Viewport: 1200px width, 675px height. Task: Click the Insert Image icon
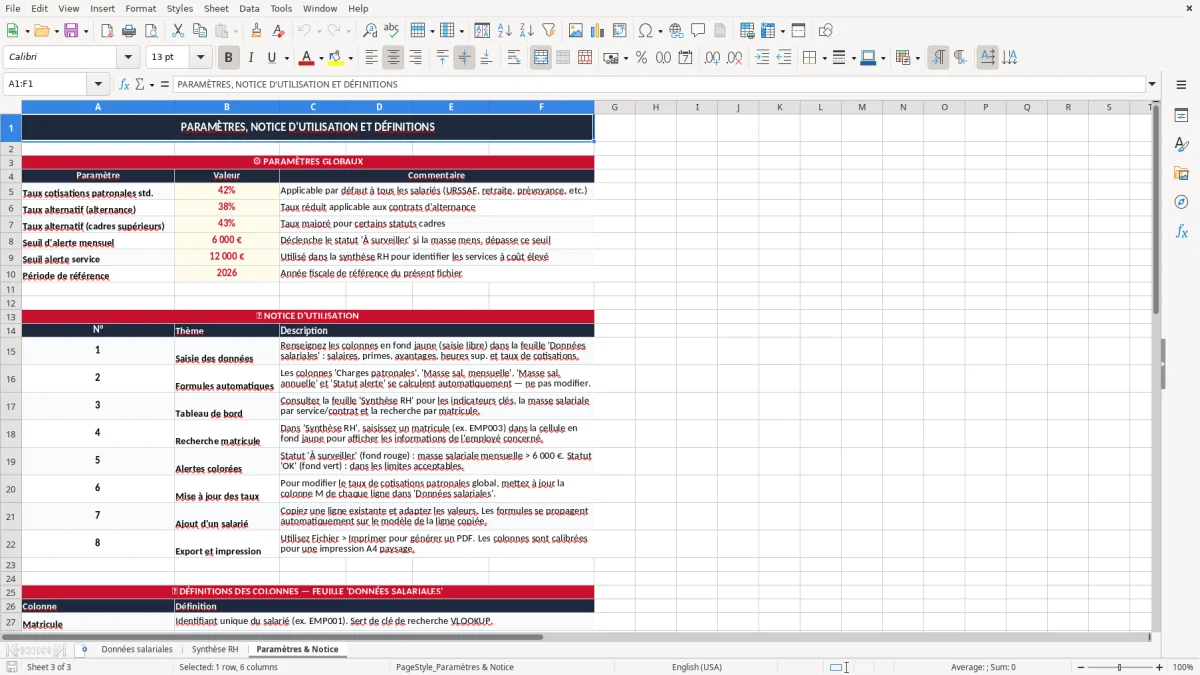point(575,31)
